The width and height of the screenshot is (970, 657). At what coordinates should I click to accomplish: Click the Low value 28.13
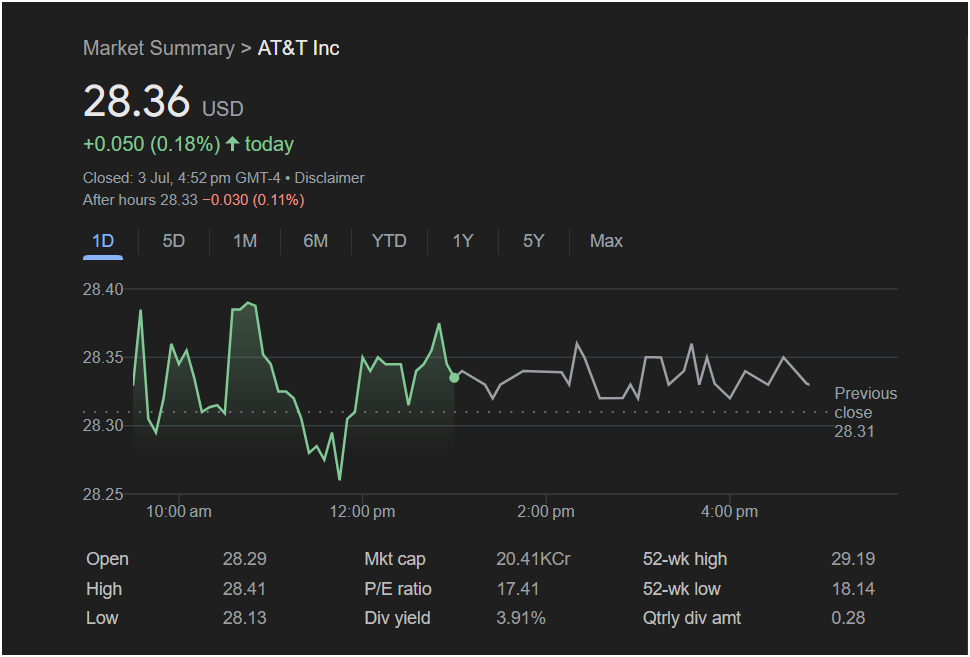[244, 618]
